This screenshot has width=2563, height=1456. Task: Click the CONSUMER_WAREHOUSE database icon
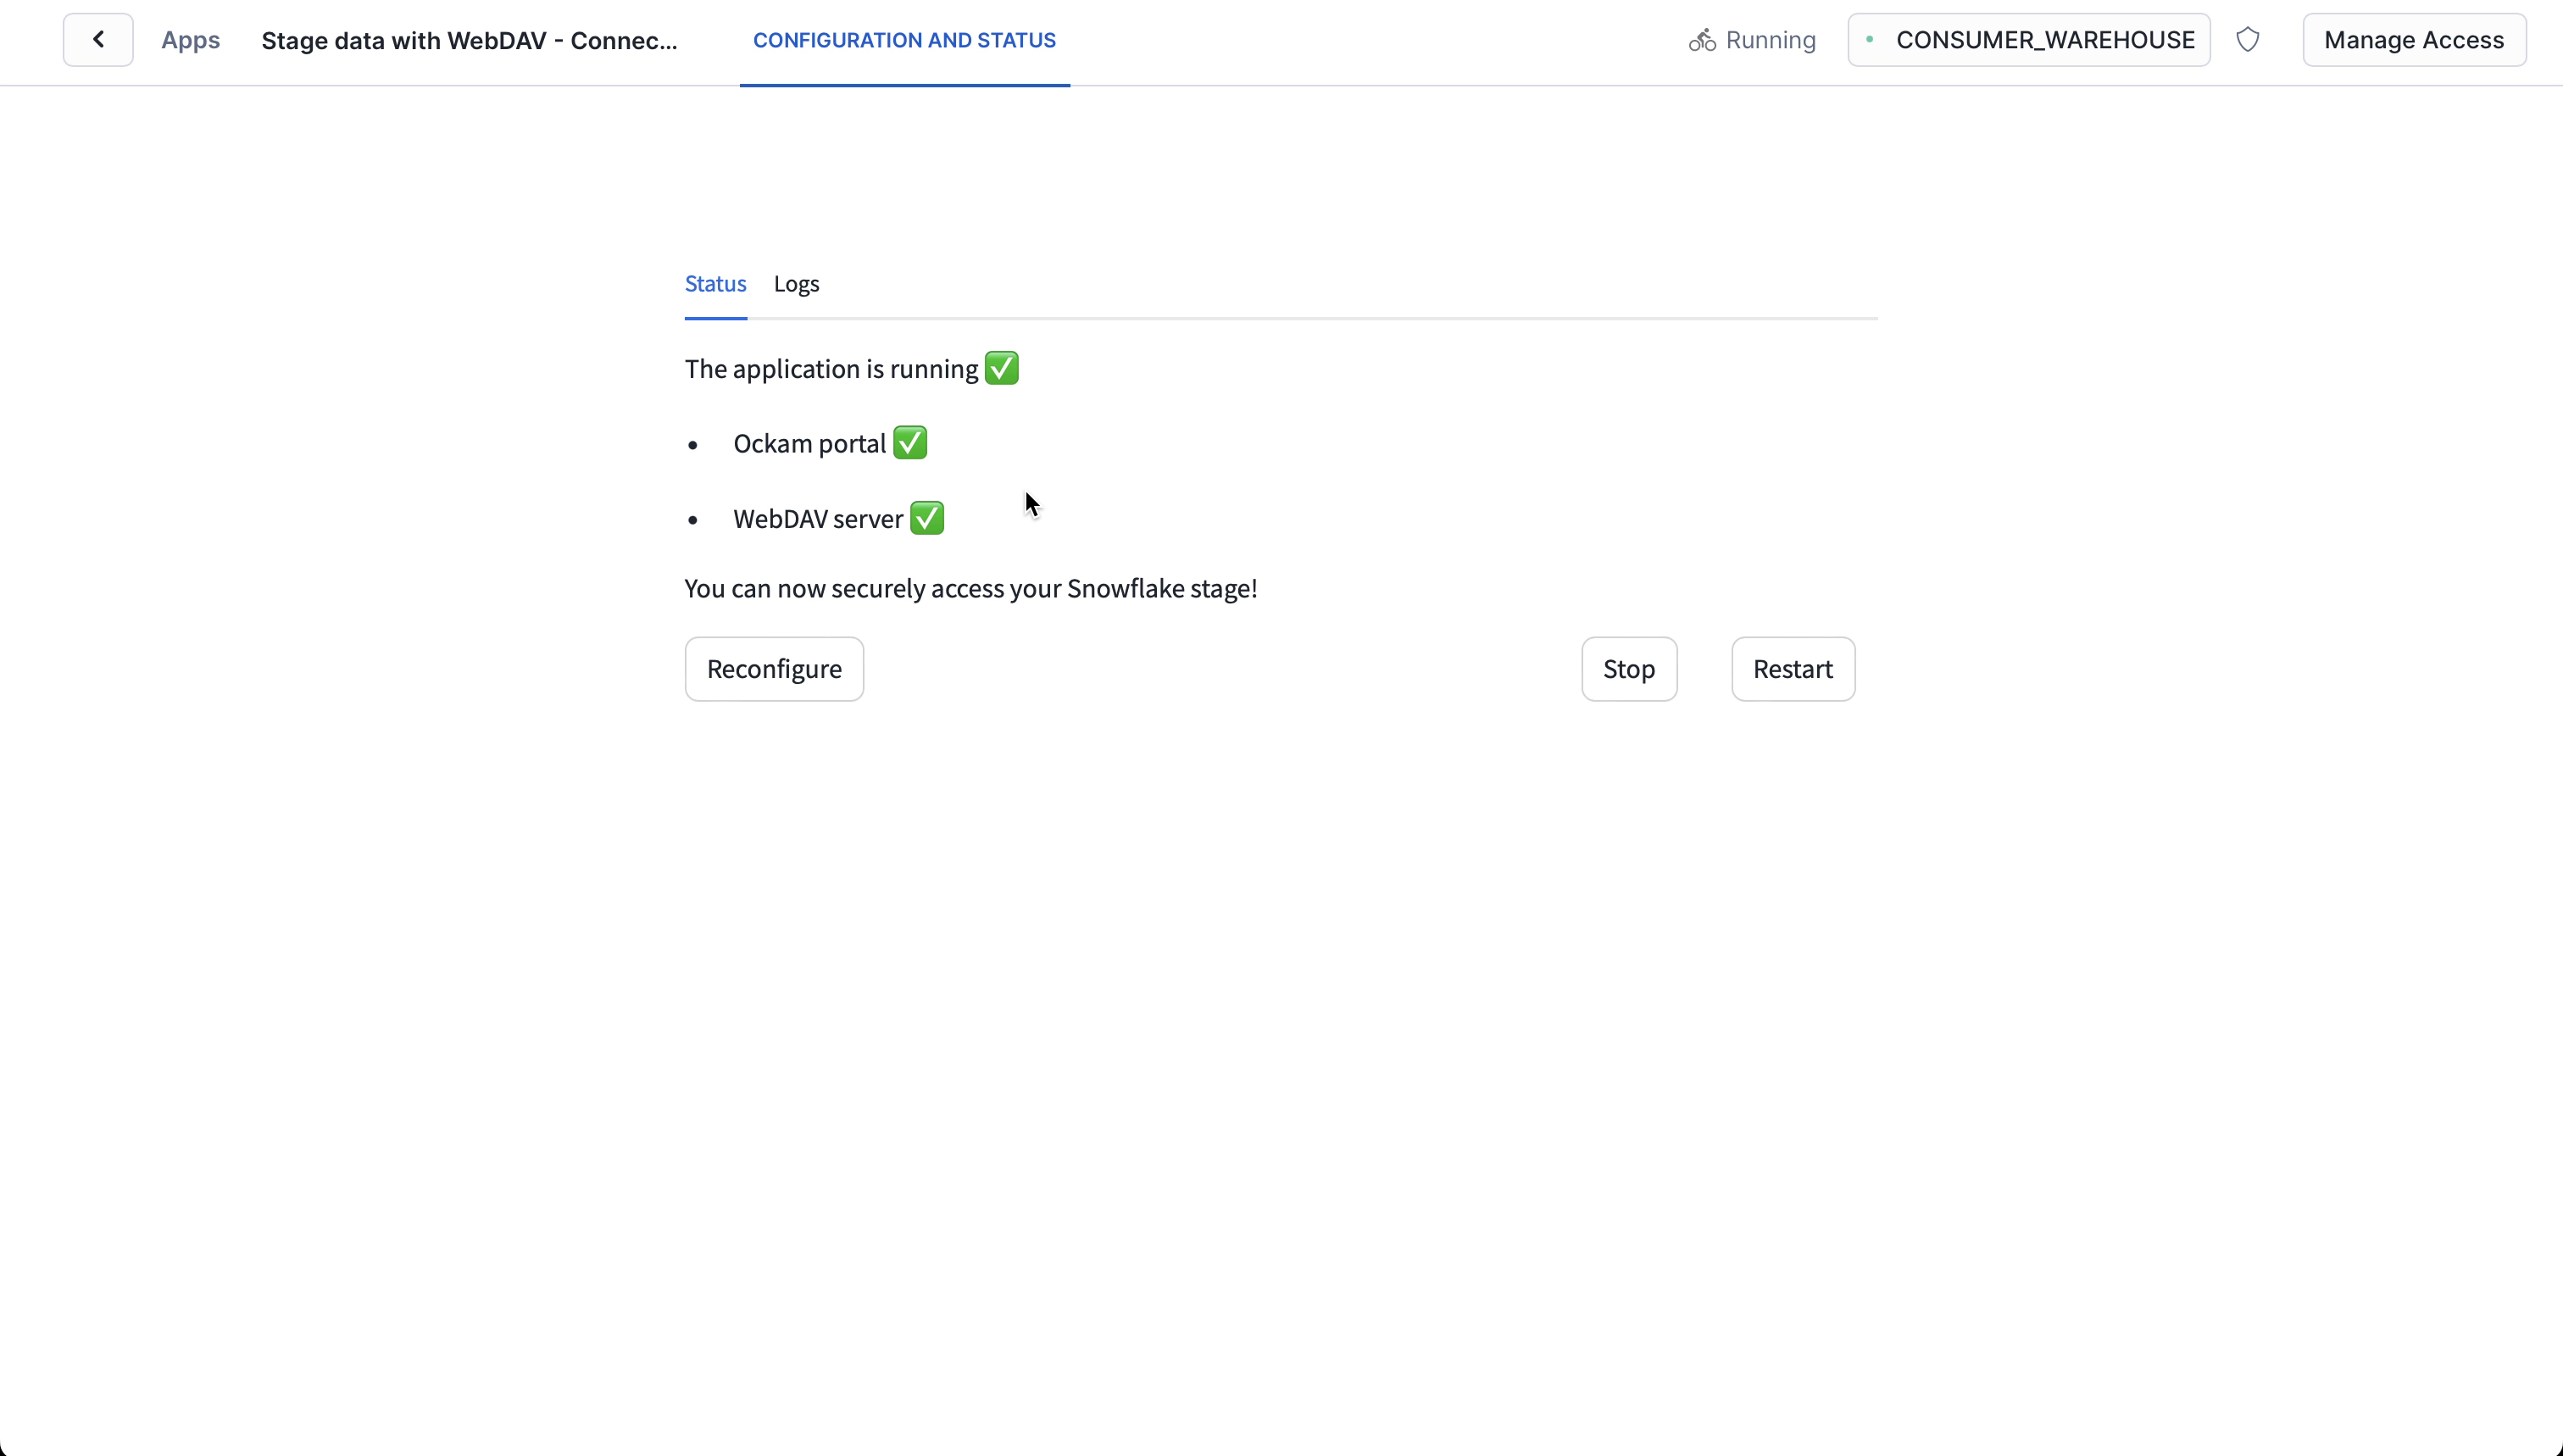pyautogui.click(x=1871, y=39)
